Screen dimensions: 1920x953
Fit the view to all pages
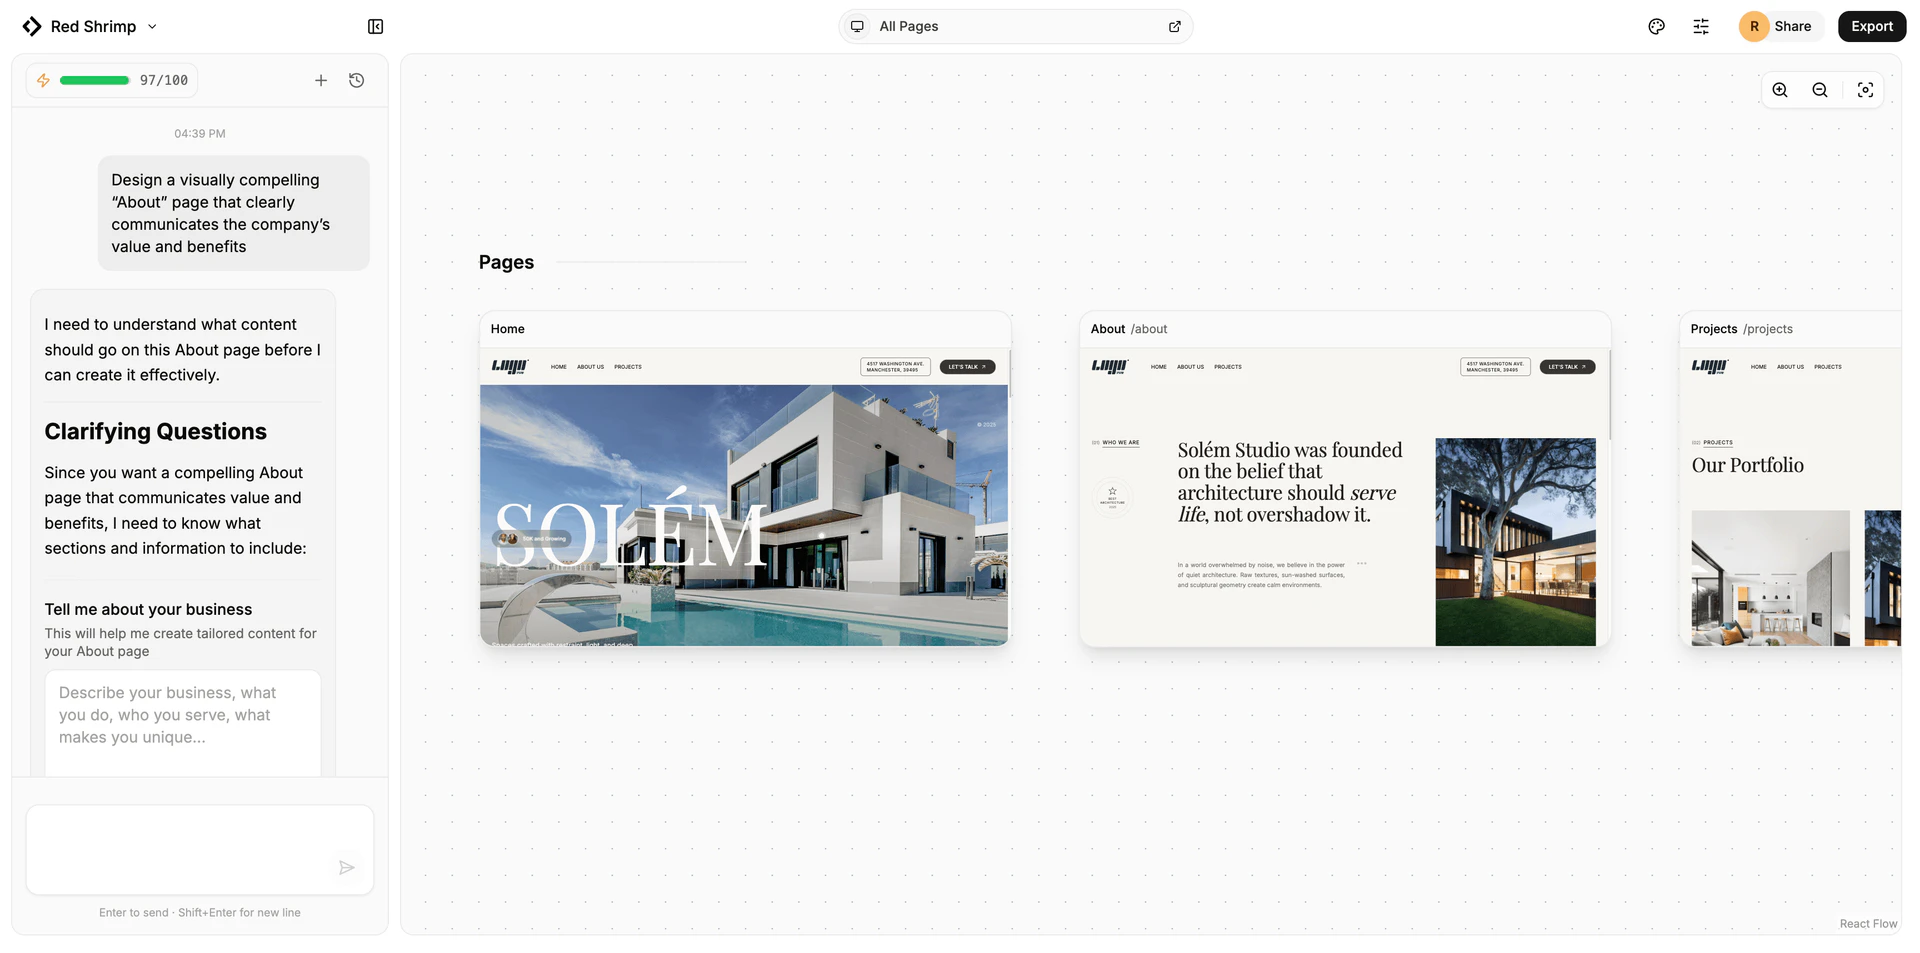[x=1865, y=89]
